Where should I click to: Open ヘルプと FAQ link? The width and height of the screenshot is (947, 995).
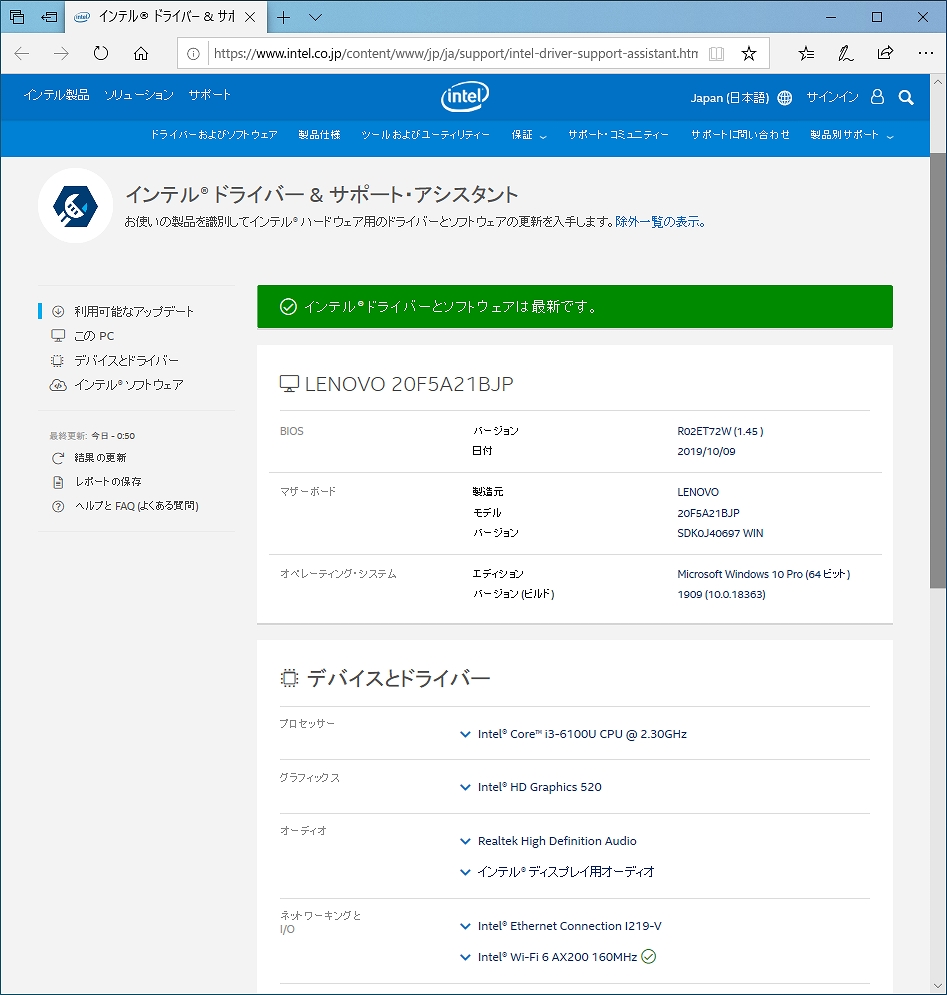(136, 506)
